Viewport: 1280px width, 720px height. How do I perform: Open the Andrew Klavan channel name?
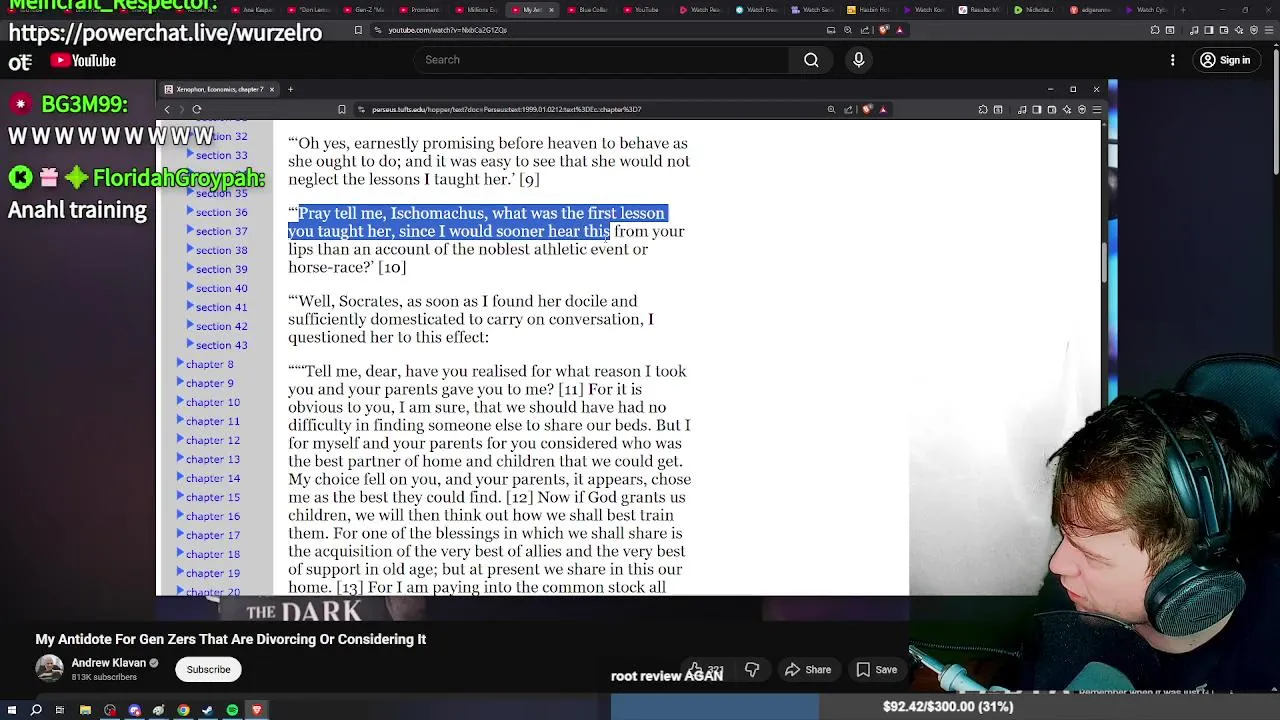(x=109, y=662)
